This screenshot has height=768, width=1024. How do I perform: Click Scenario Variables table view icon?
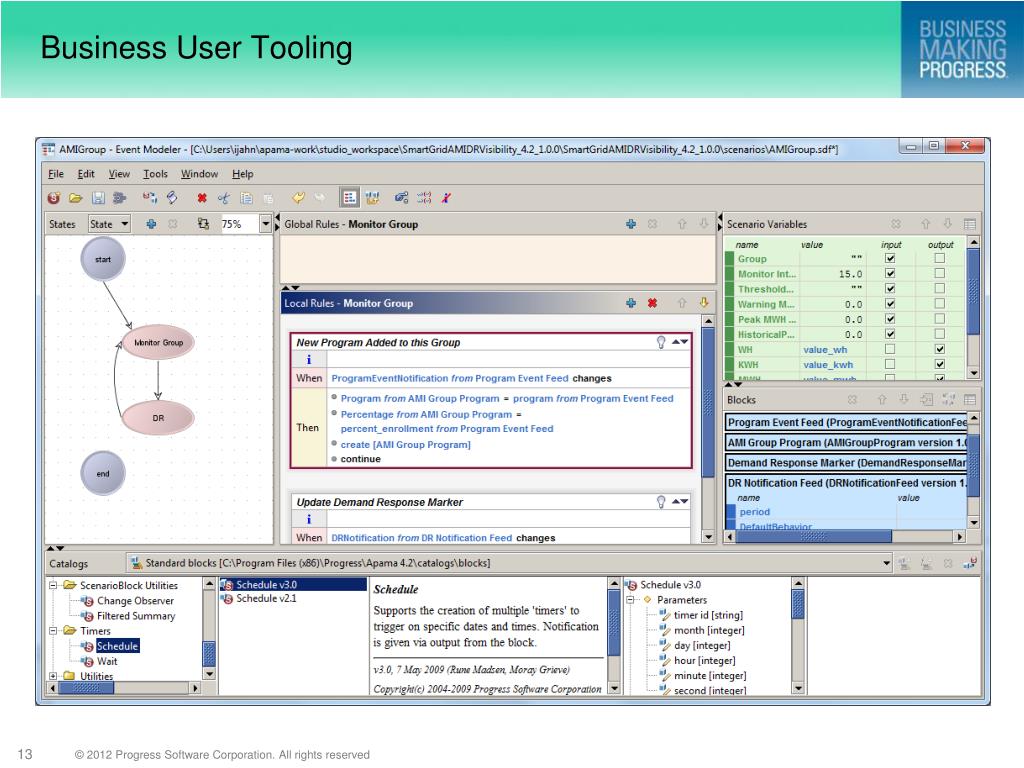coord(970,224)
